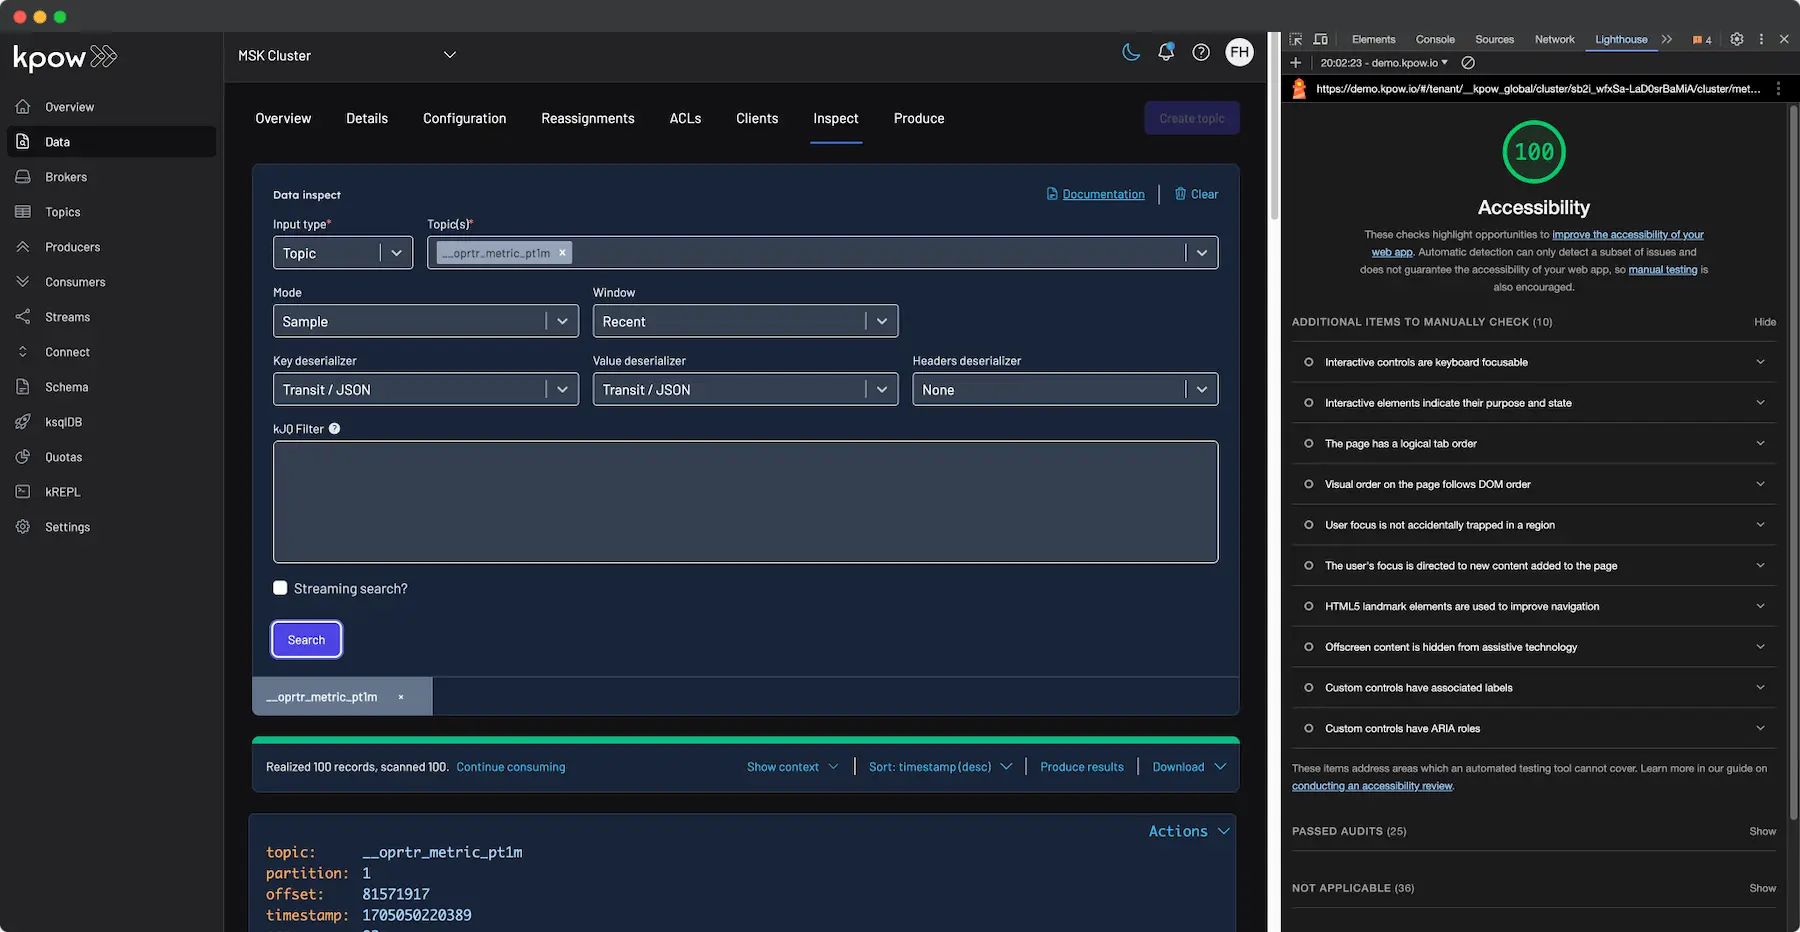
Task: Open the Network tab in DevTools
Action: tap(1554, 39)
